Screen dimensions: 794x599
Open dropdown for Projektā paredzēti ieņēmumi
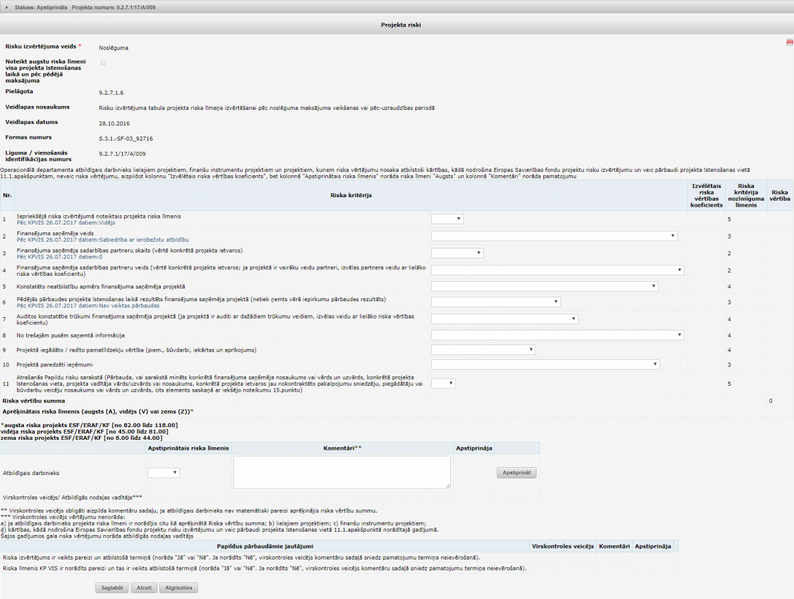(x=546, y=365)
